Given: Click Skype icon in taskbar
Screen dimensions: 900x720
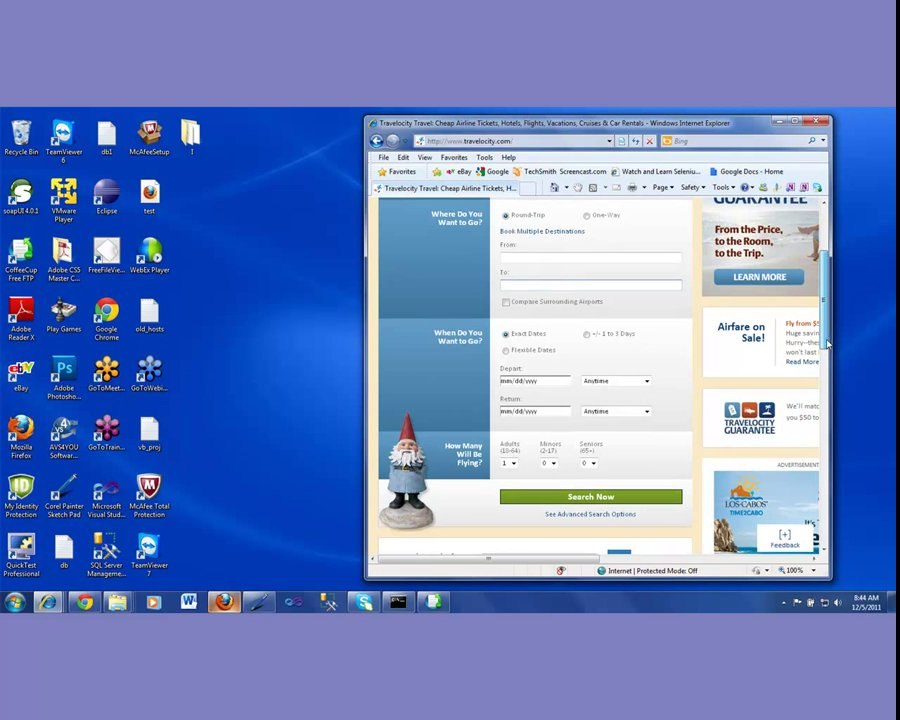Looking at the screenshot, I should coord(363,602).
